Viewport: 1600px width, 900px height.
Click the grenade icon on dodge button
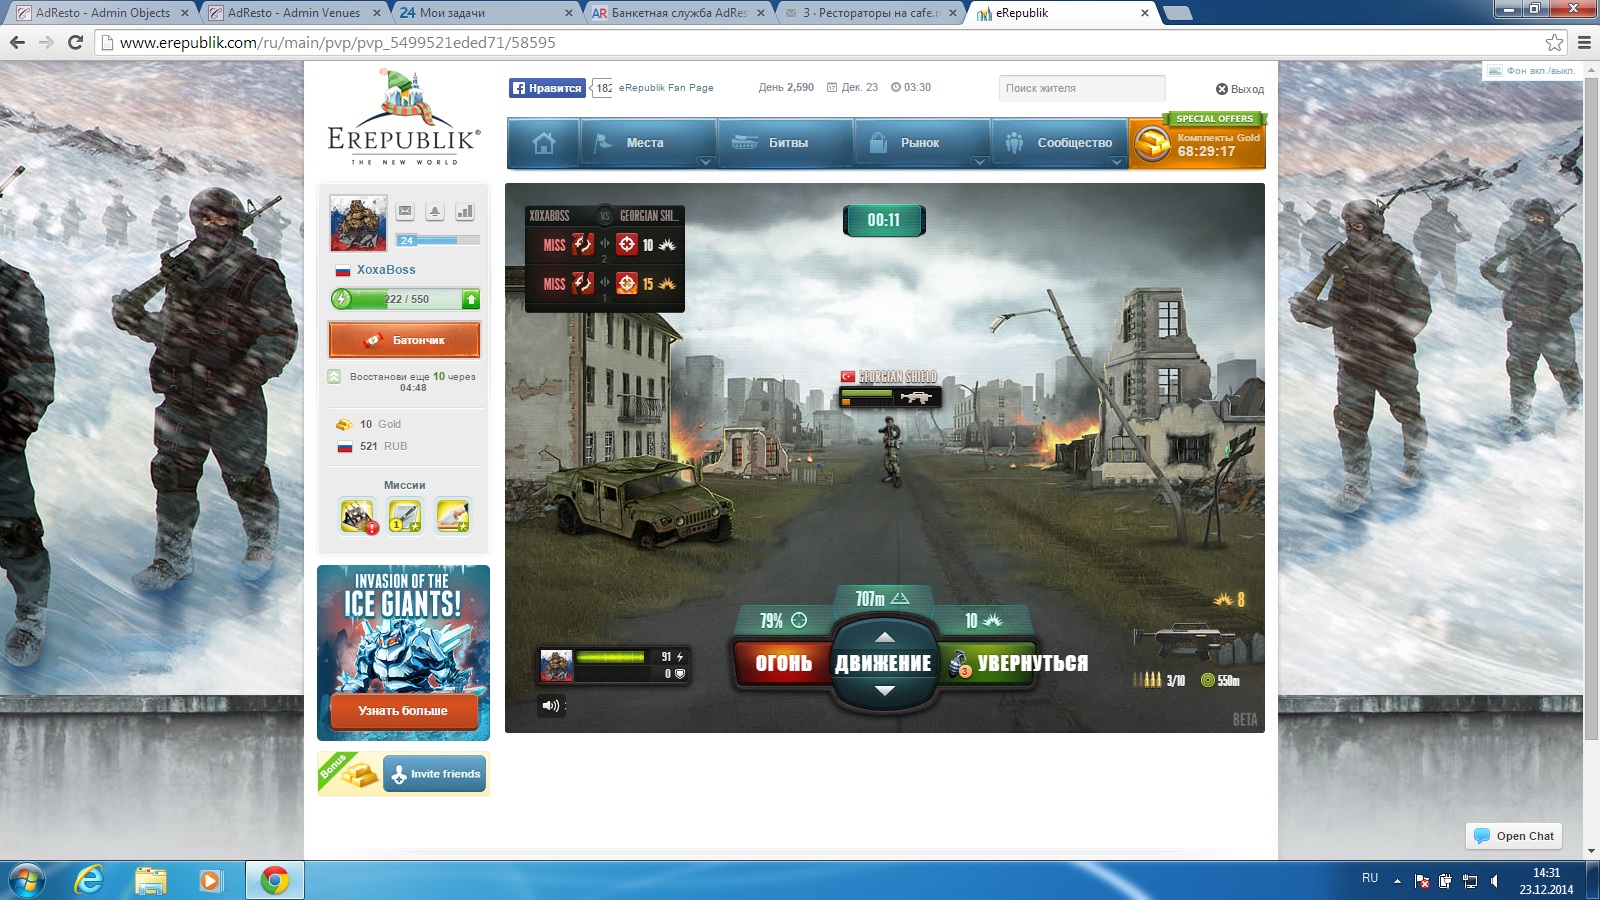(x=959, y=663)
